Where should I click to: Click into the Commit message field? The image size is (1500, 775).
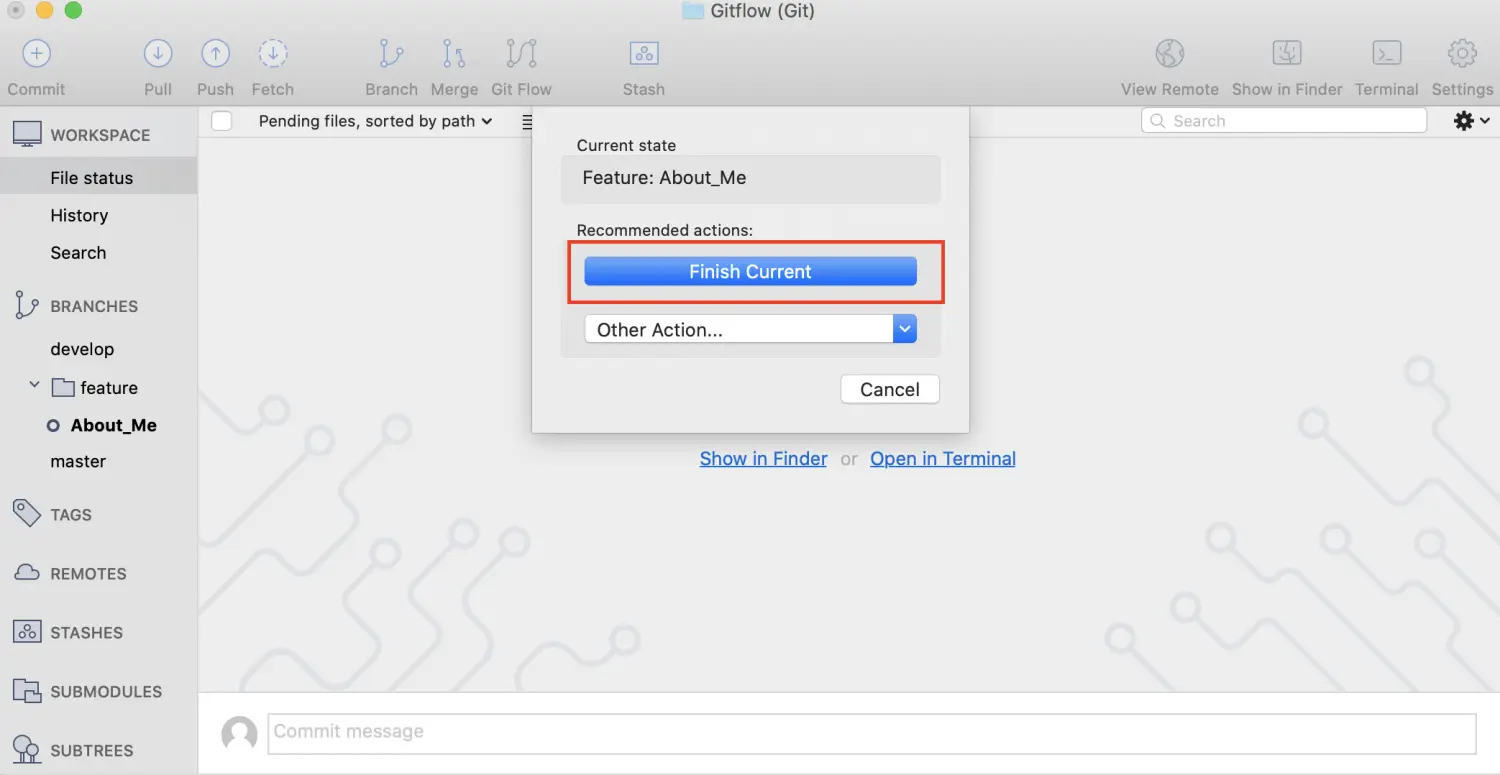coord(871,733)
